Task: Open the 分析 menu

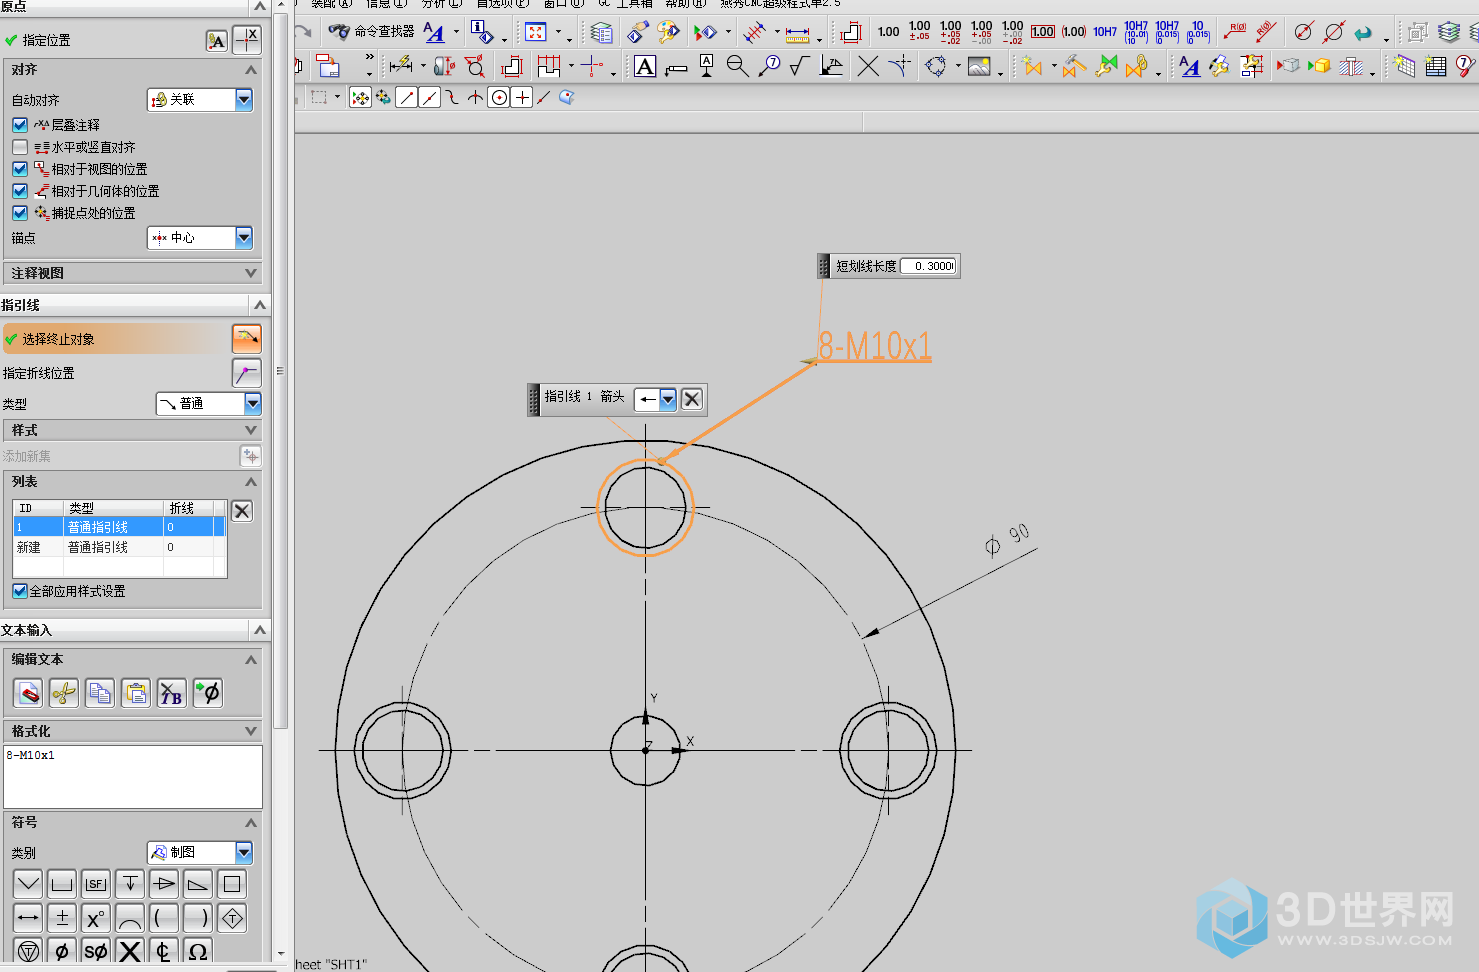Action: tap(441, 4)
